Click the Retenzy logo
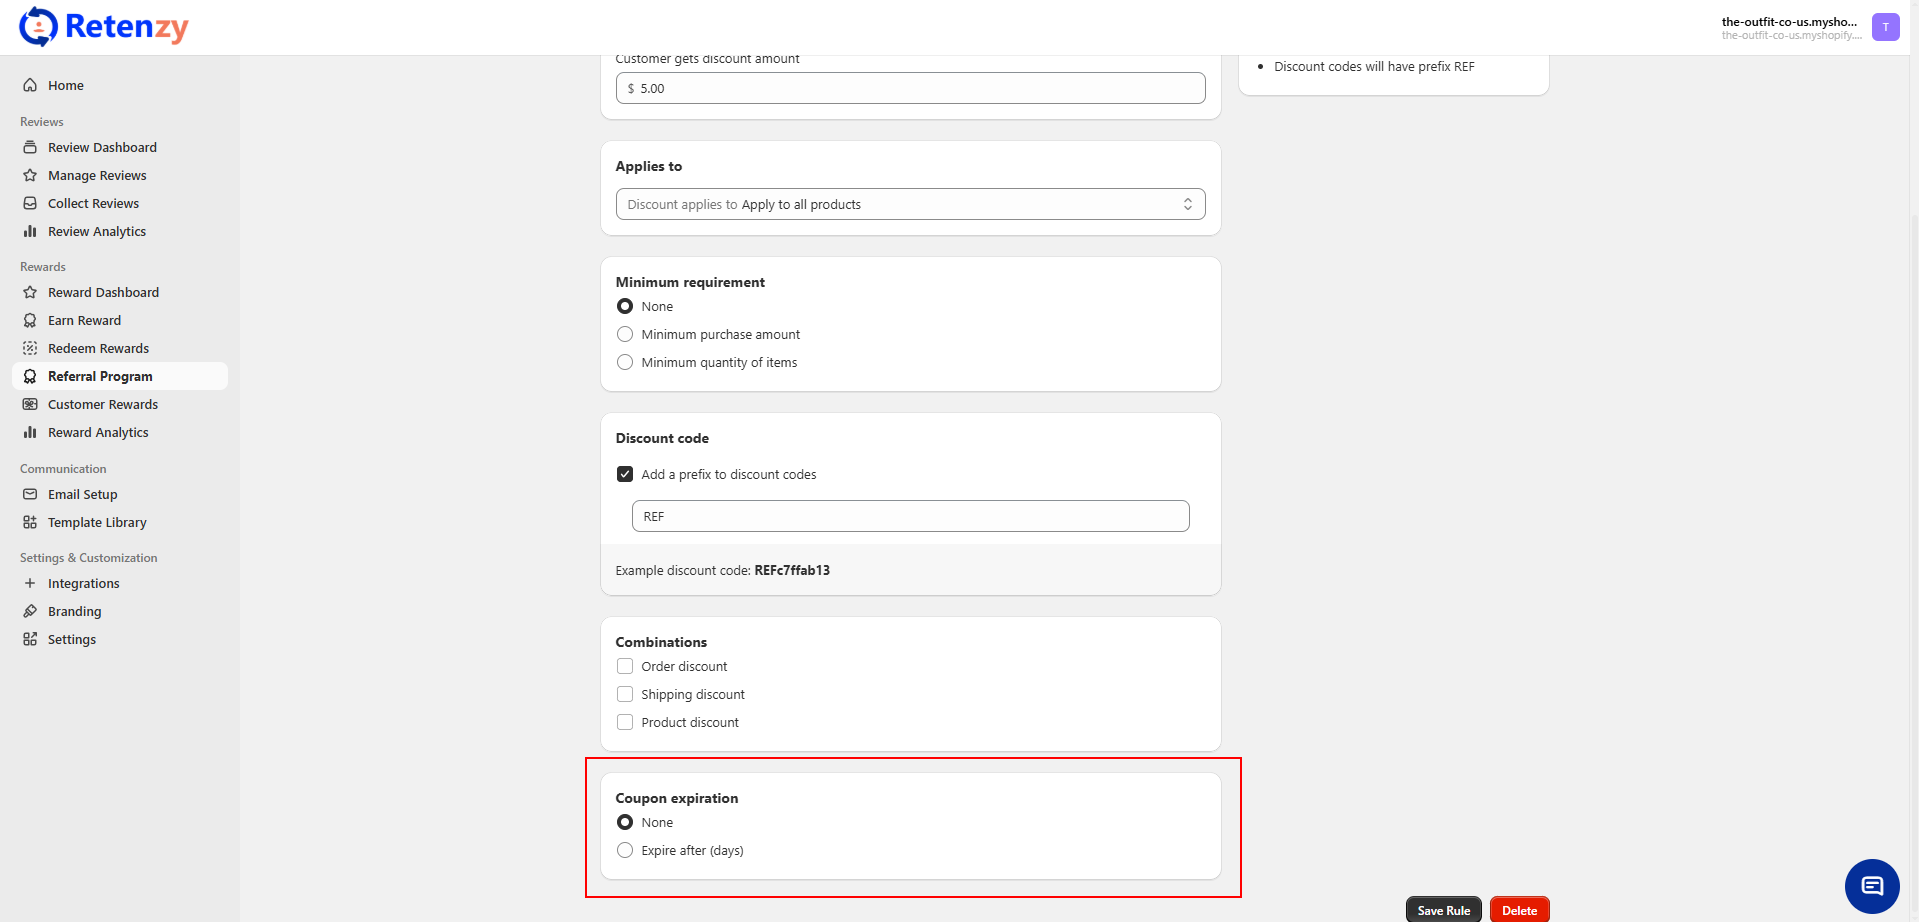The width and height of the screenshot is (1919, 922). click(104, 27)
